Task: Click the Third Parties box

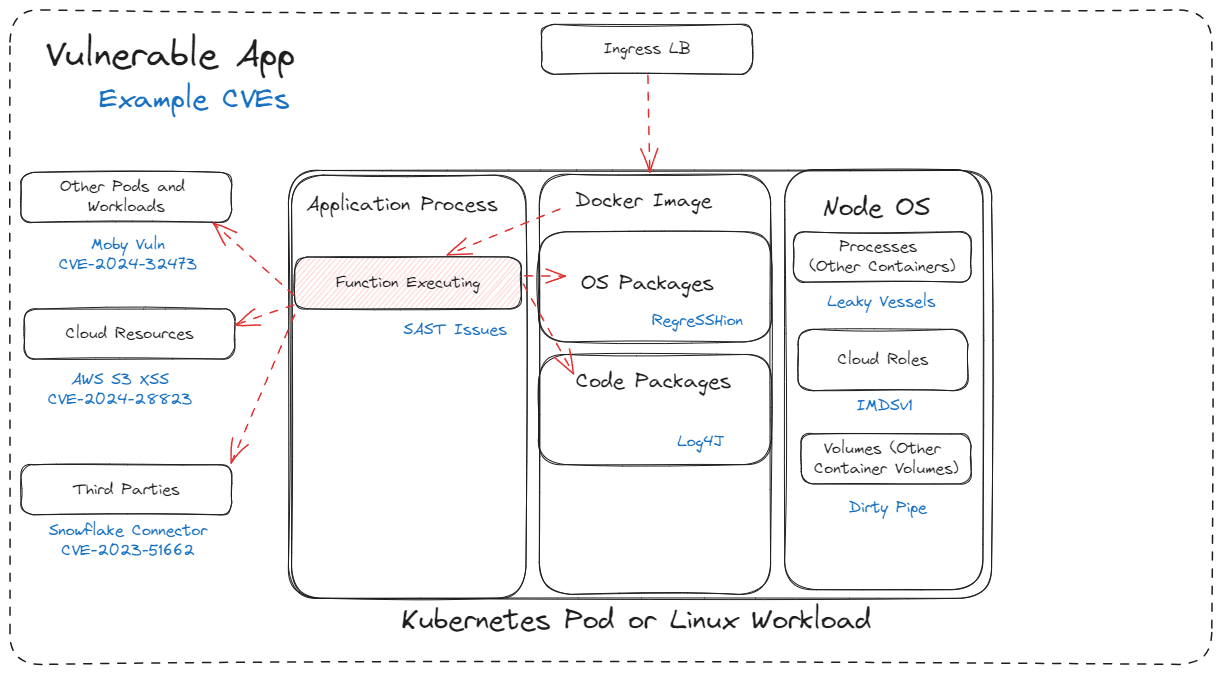Action: tap(126, 490)
